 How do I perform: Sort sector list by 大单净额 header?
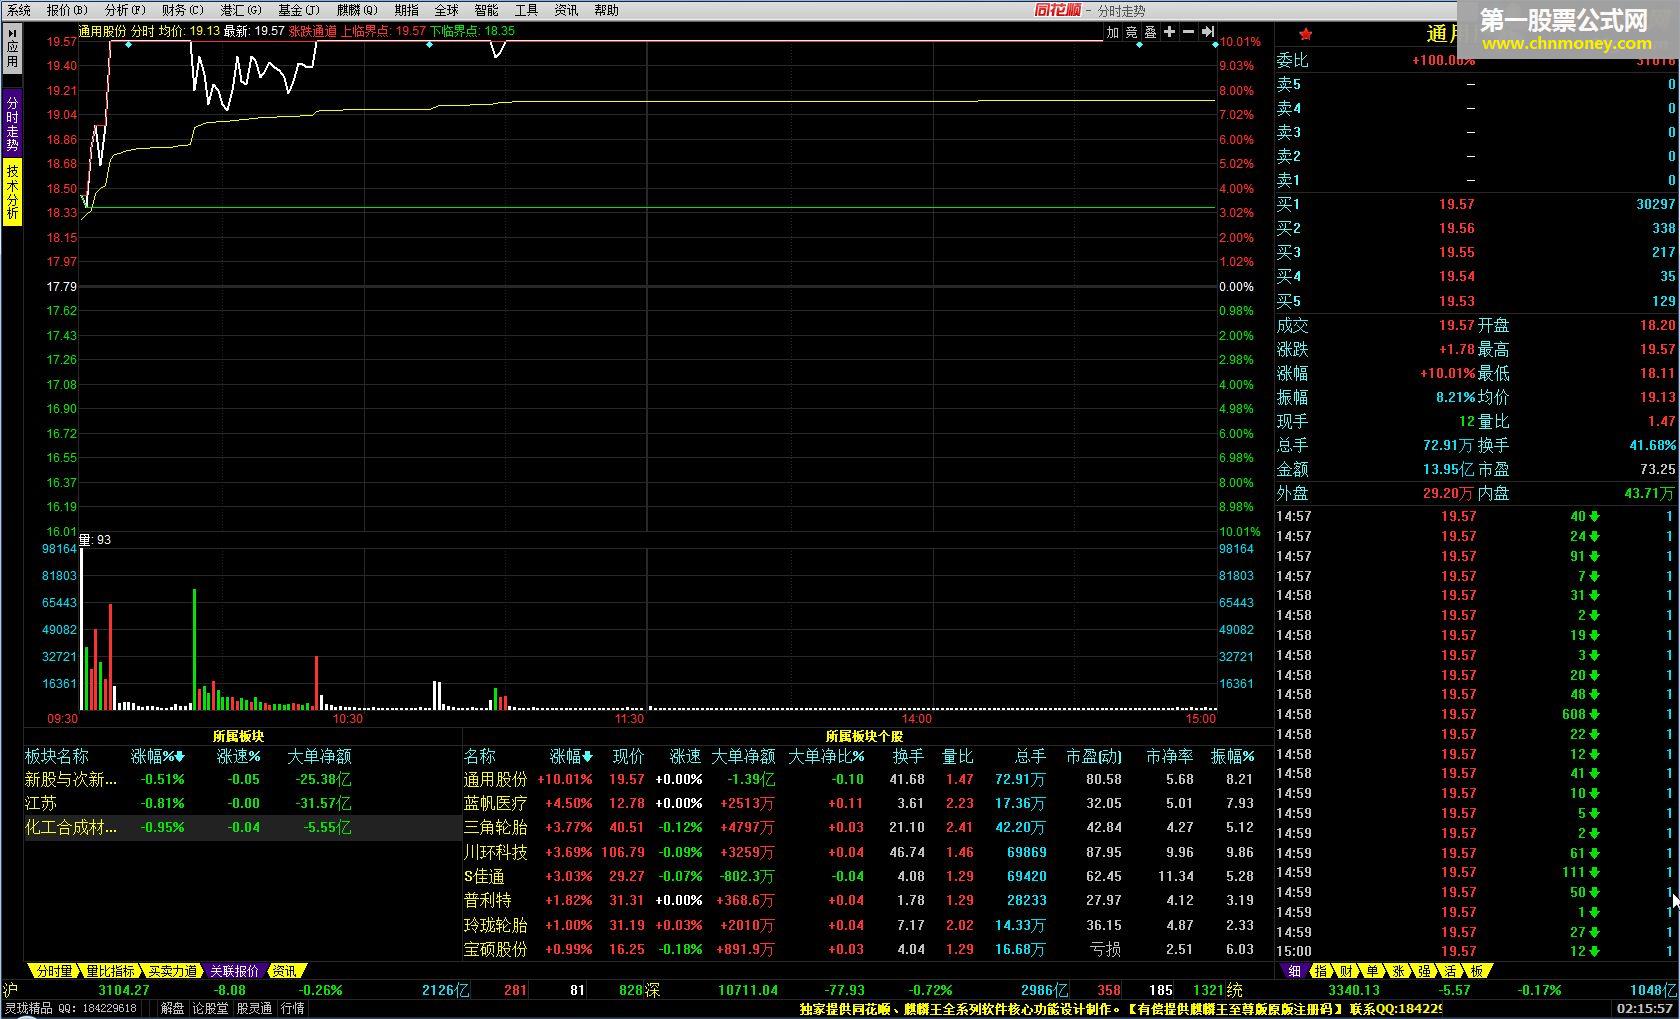coord(319,757)
